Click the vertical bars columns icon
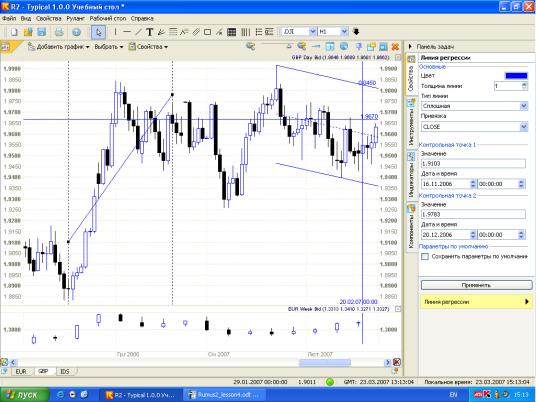Image resolution: width=536 pixels, height=402 pixels. (245, 32)
